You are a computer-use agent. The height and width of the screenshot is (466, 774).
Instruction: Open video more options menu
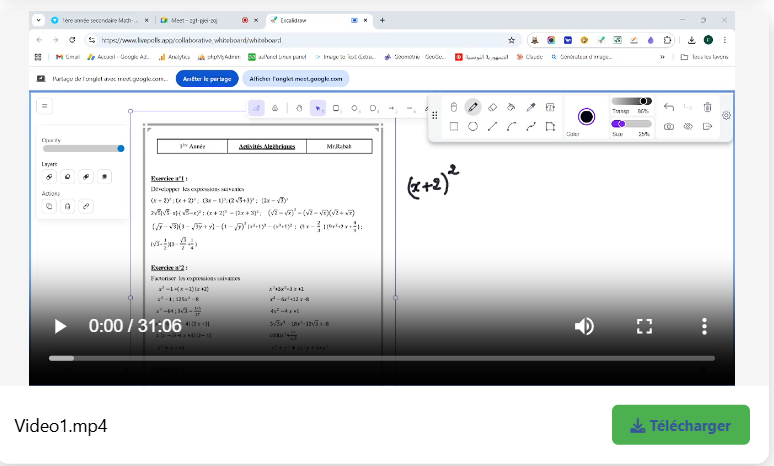click(x=705, y=326)
